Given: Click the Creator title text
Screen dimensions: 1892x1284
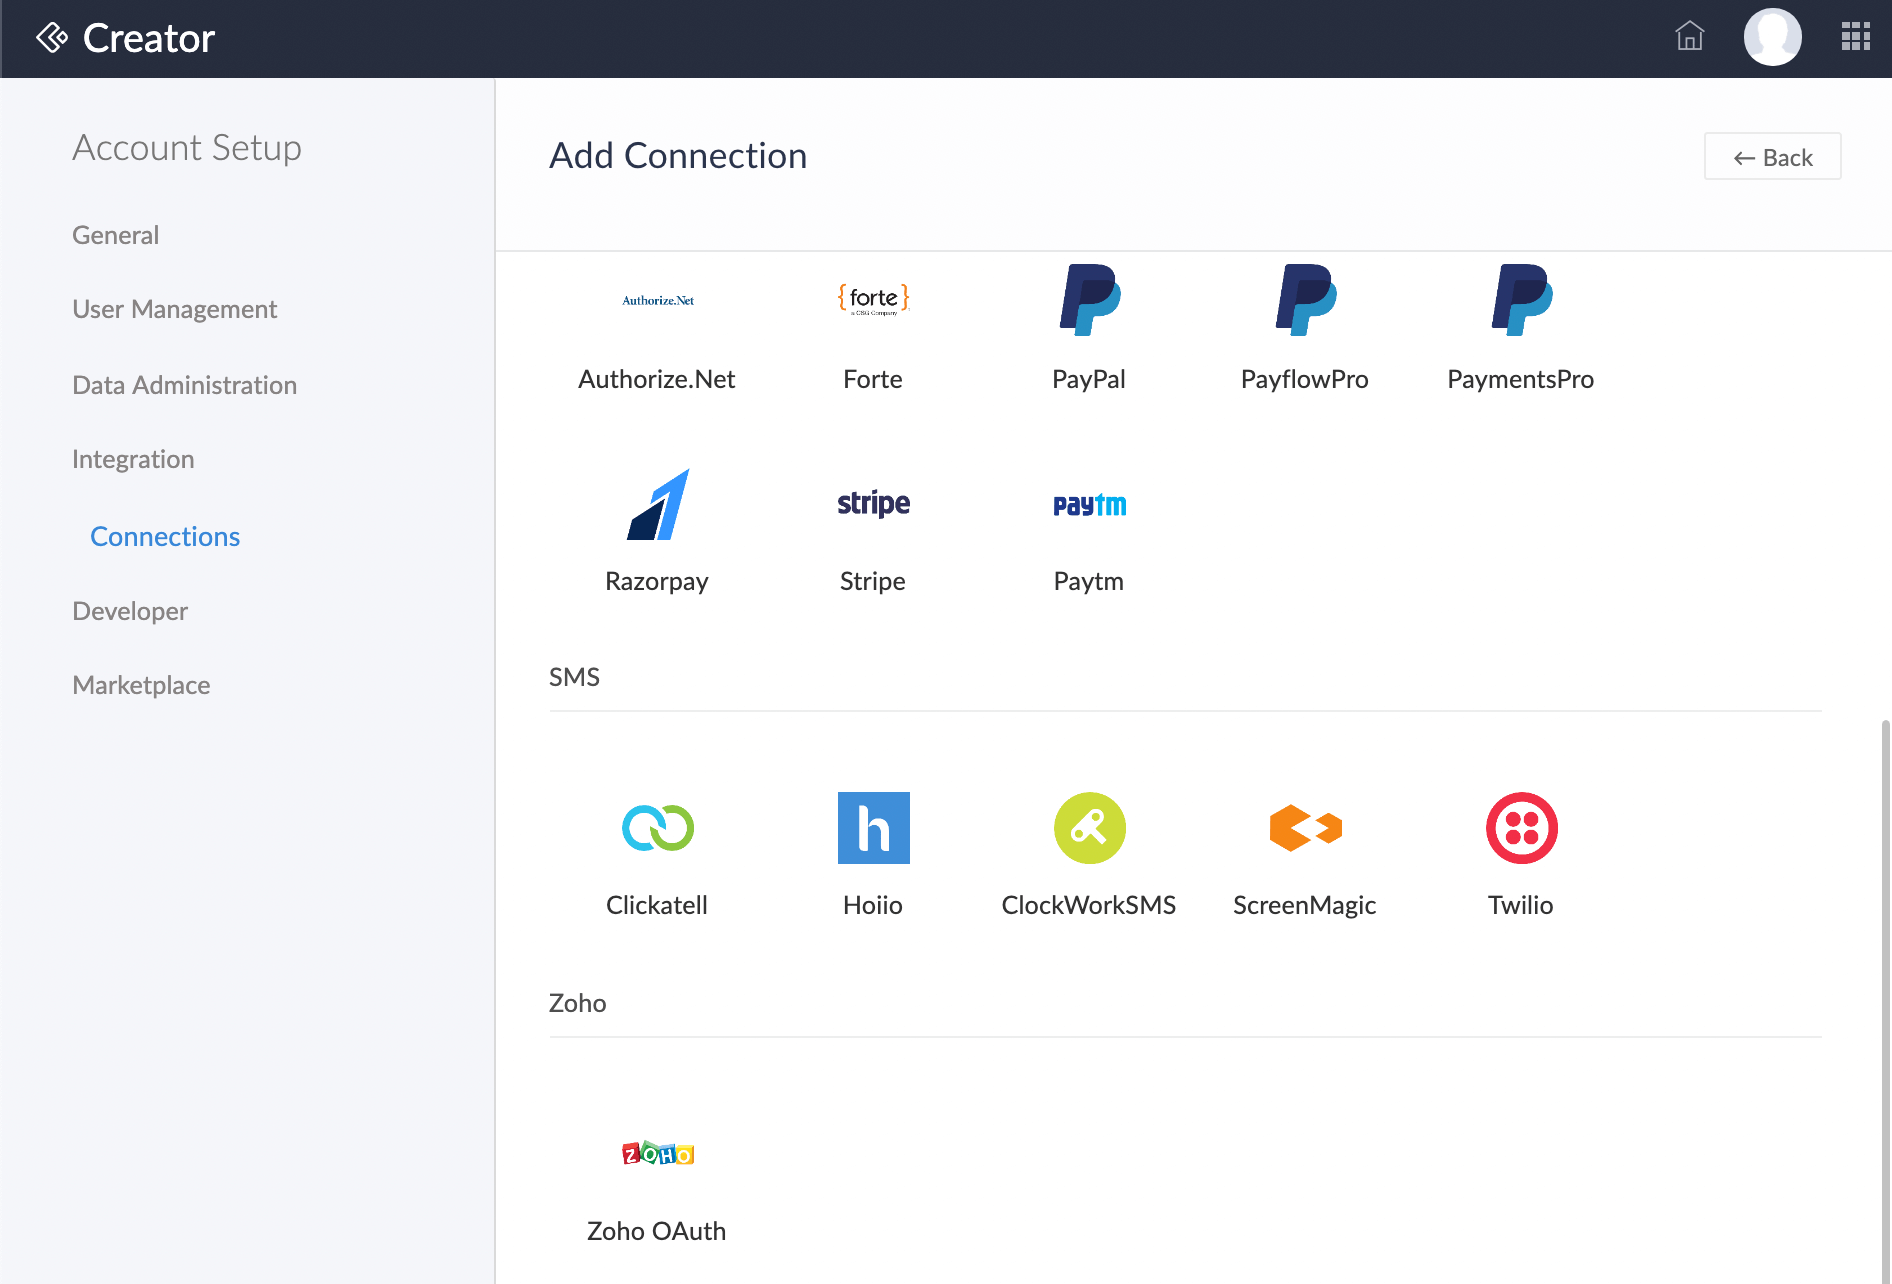Looking at the screenshot, I should pos(149,38).
